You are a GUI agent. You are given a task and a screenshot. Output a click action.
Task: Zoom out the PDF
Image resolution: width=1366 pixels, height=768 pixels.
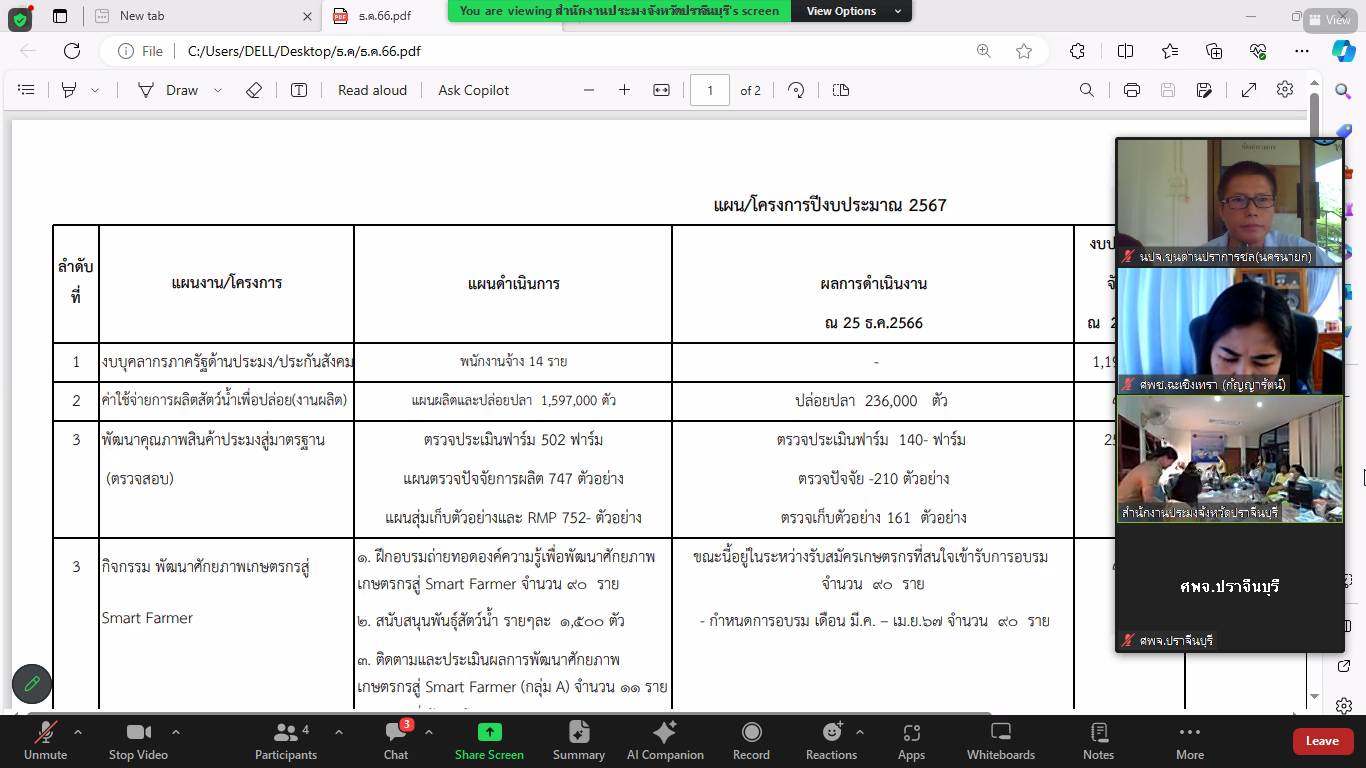click(x=589, y=90)
